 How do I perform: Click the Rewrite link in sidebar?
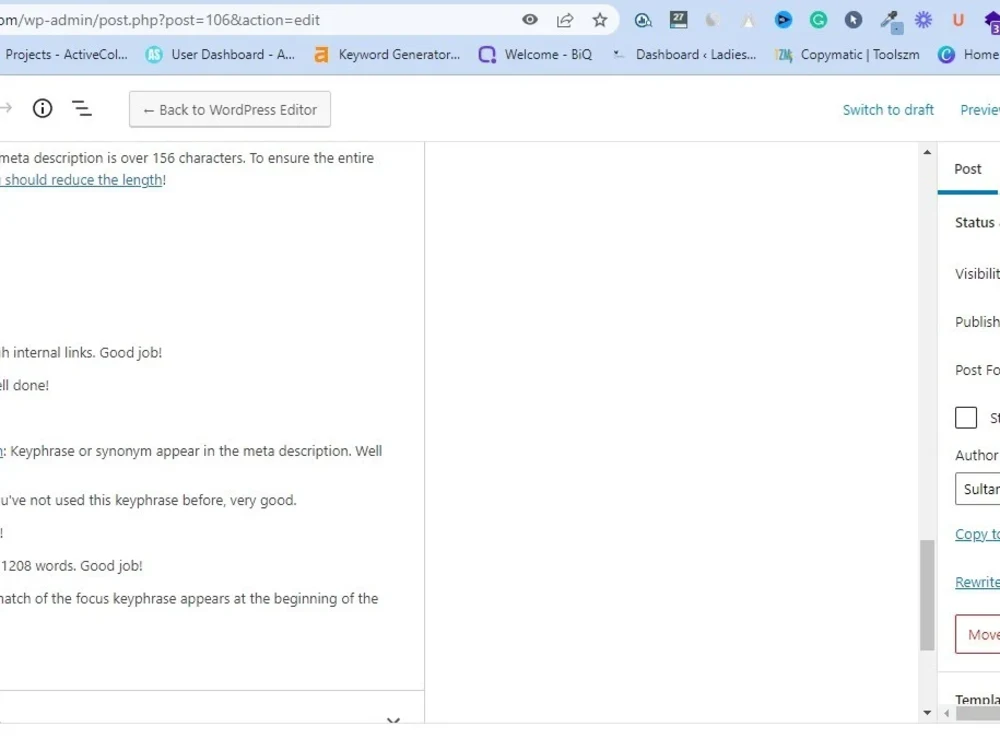tap(977, 582)
